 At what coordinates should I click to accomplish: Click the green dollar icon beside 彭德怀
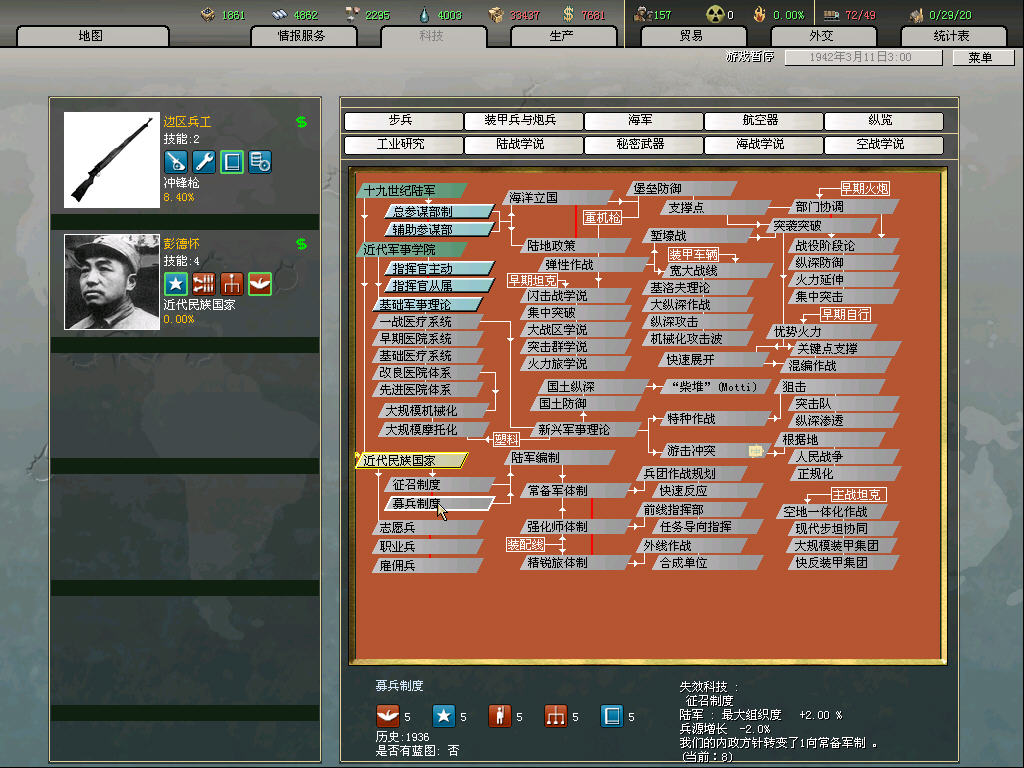coord(301,244)
